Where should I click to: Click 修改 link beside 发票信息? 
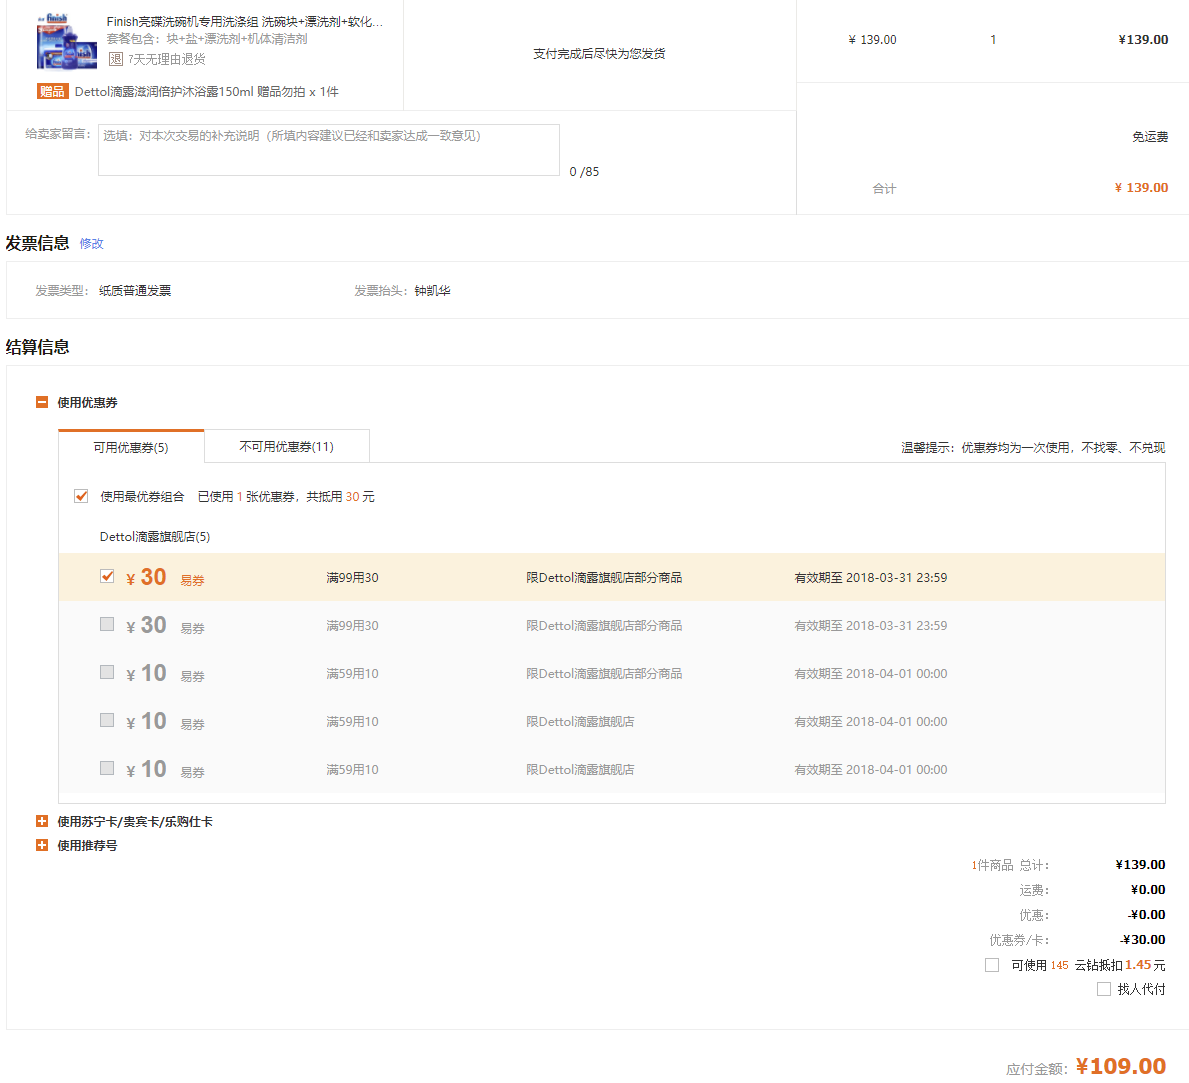92,243
